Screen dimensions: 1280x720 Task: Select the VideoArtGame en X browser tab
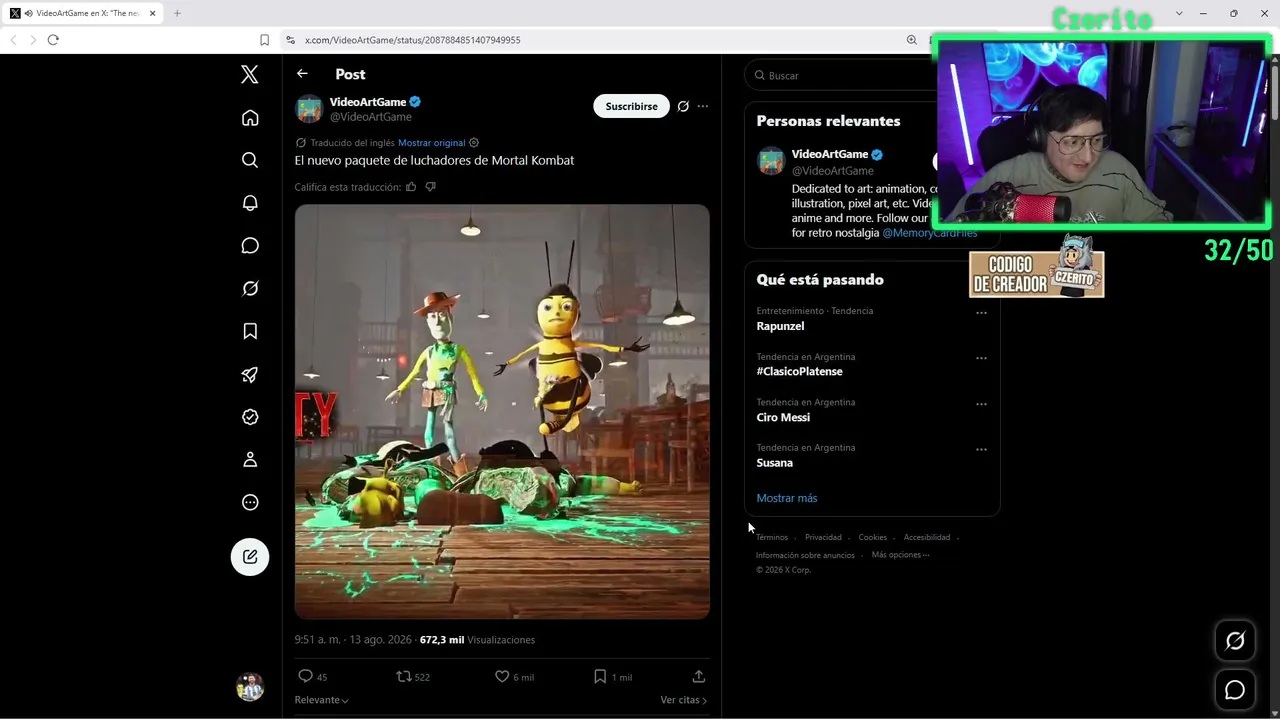pos(84,13)
